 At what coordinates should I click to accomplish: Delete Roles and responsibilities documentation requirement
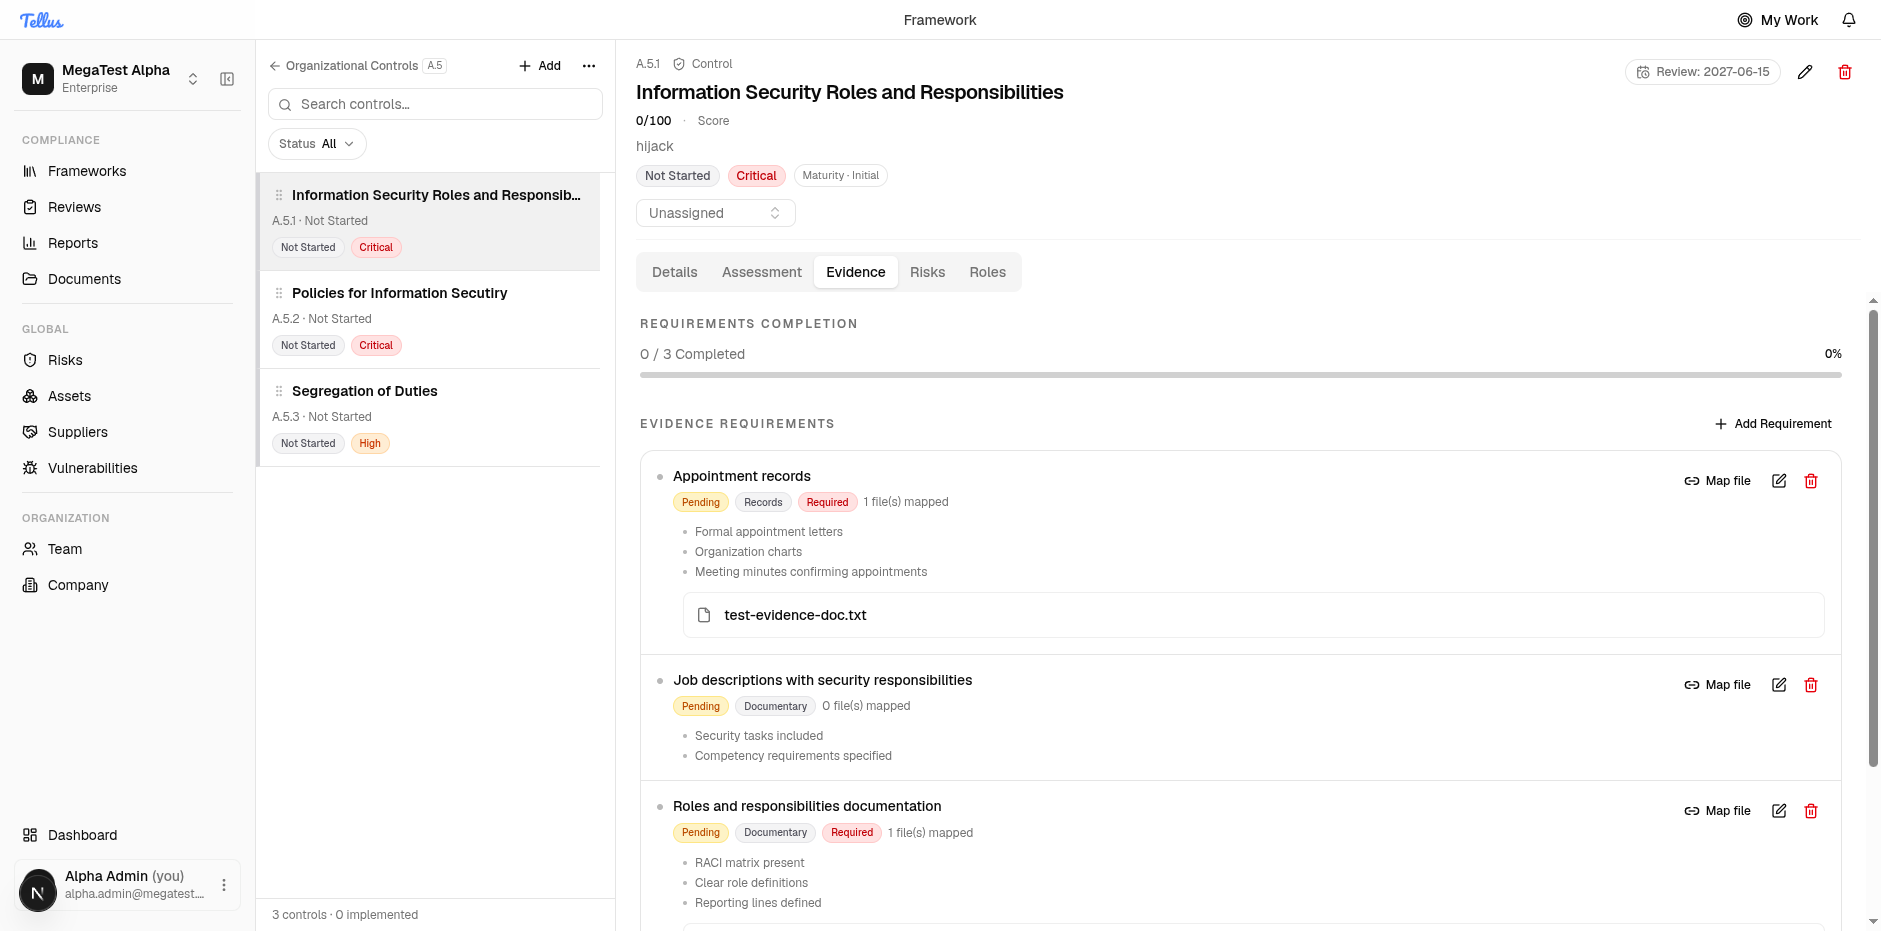pos(1811,811)
